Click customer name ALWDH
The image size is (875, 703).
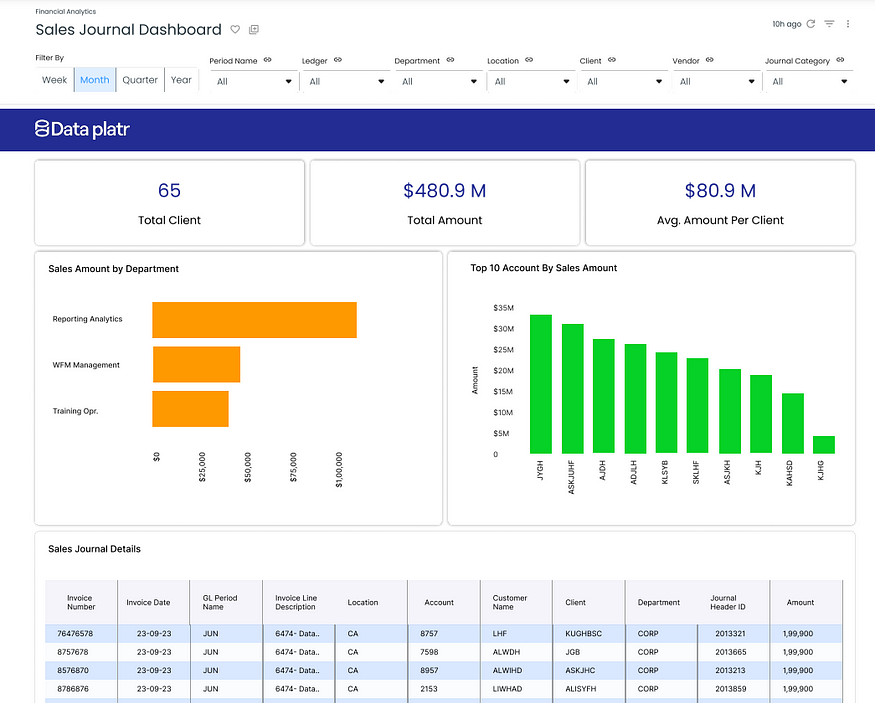click(506, 652)
